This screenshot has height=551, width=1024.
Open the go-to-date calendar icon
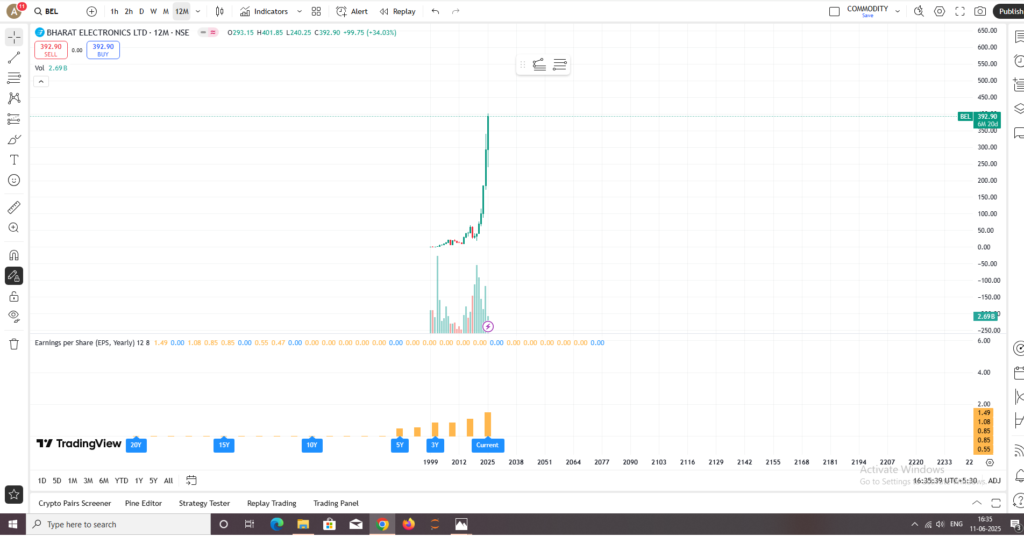point(191,480)
